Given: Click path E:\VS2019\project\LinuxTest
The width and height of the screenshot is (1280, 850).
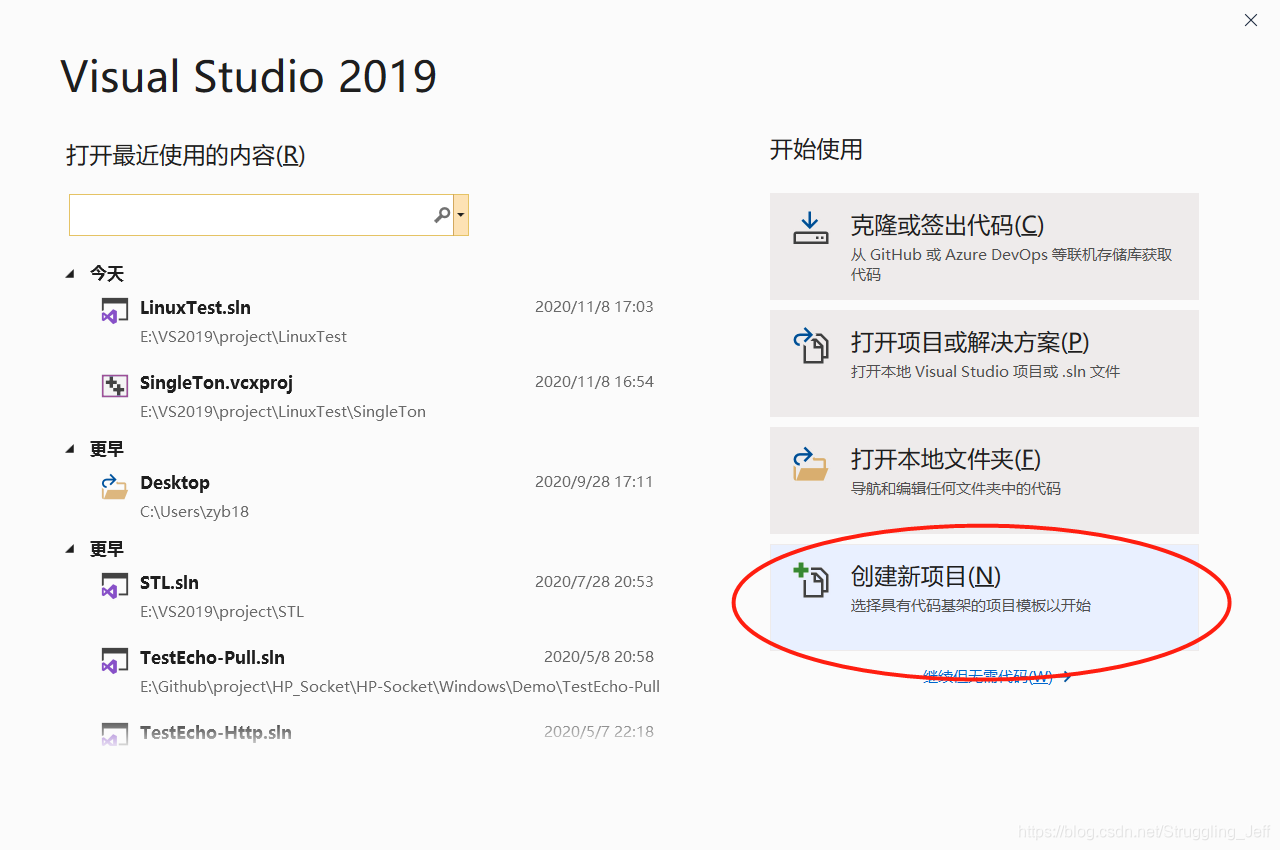Looking at the screenshot, I should pyautogui.click(x=243, y=337).
